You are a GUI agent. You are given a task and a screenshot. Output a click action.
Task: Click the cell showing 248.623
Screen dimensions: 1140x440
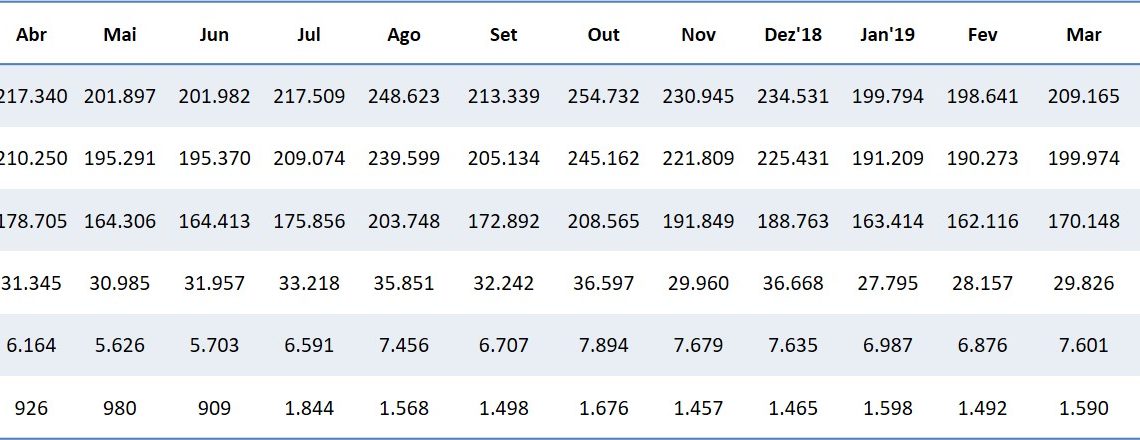(404, 97)
